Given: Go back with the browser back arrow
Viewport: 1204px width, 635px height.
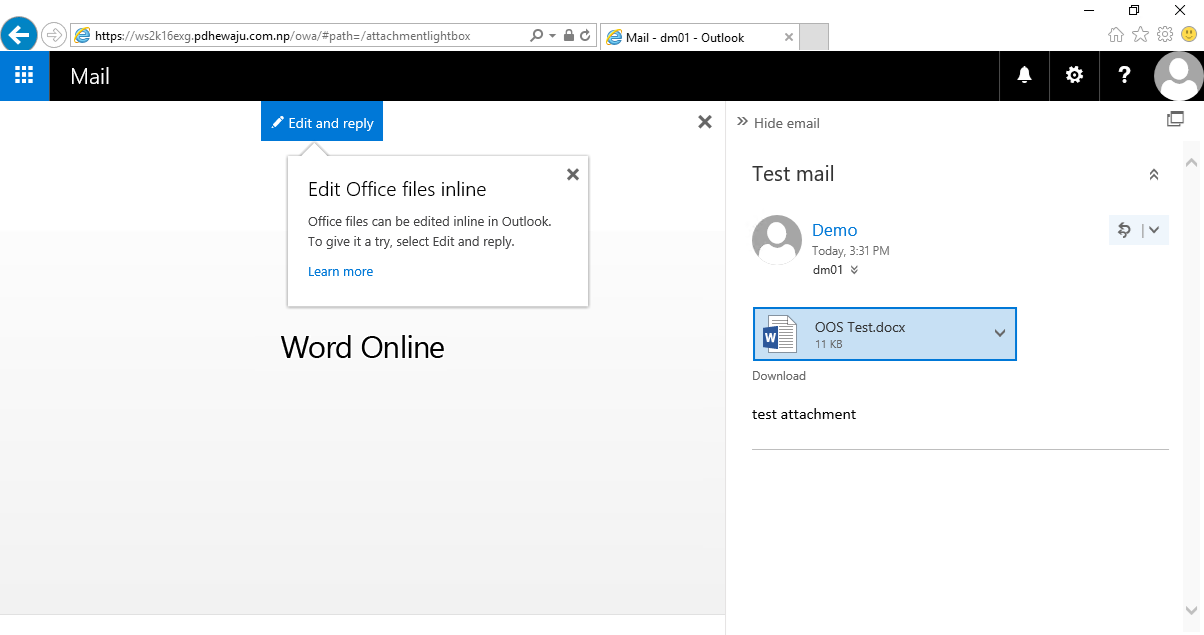Looking at the screenshot, I should pos(19,35).
